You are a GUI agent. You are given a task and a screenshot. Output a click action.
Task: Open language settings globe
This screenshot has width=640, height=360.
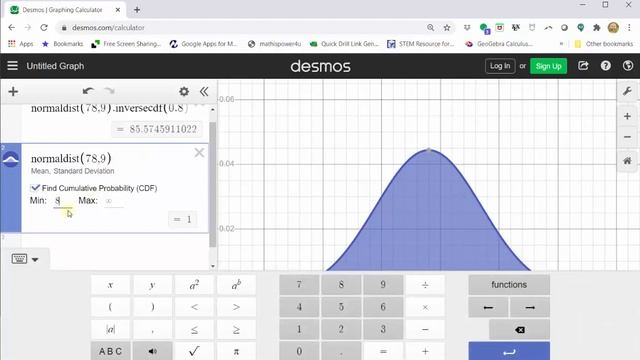(x=628, y=66)
